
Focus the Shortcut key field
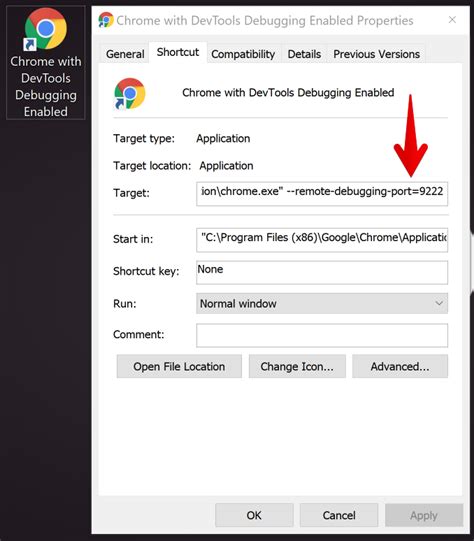322,272
